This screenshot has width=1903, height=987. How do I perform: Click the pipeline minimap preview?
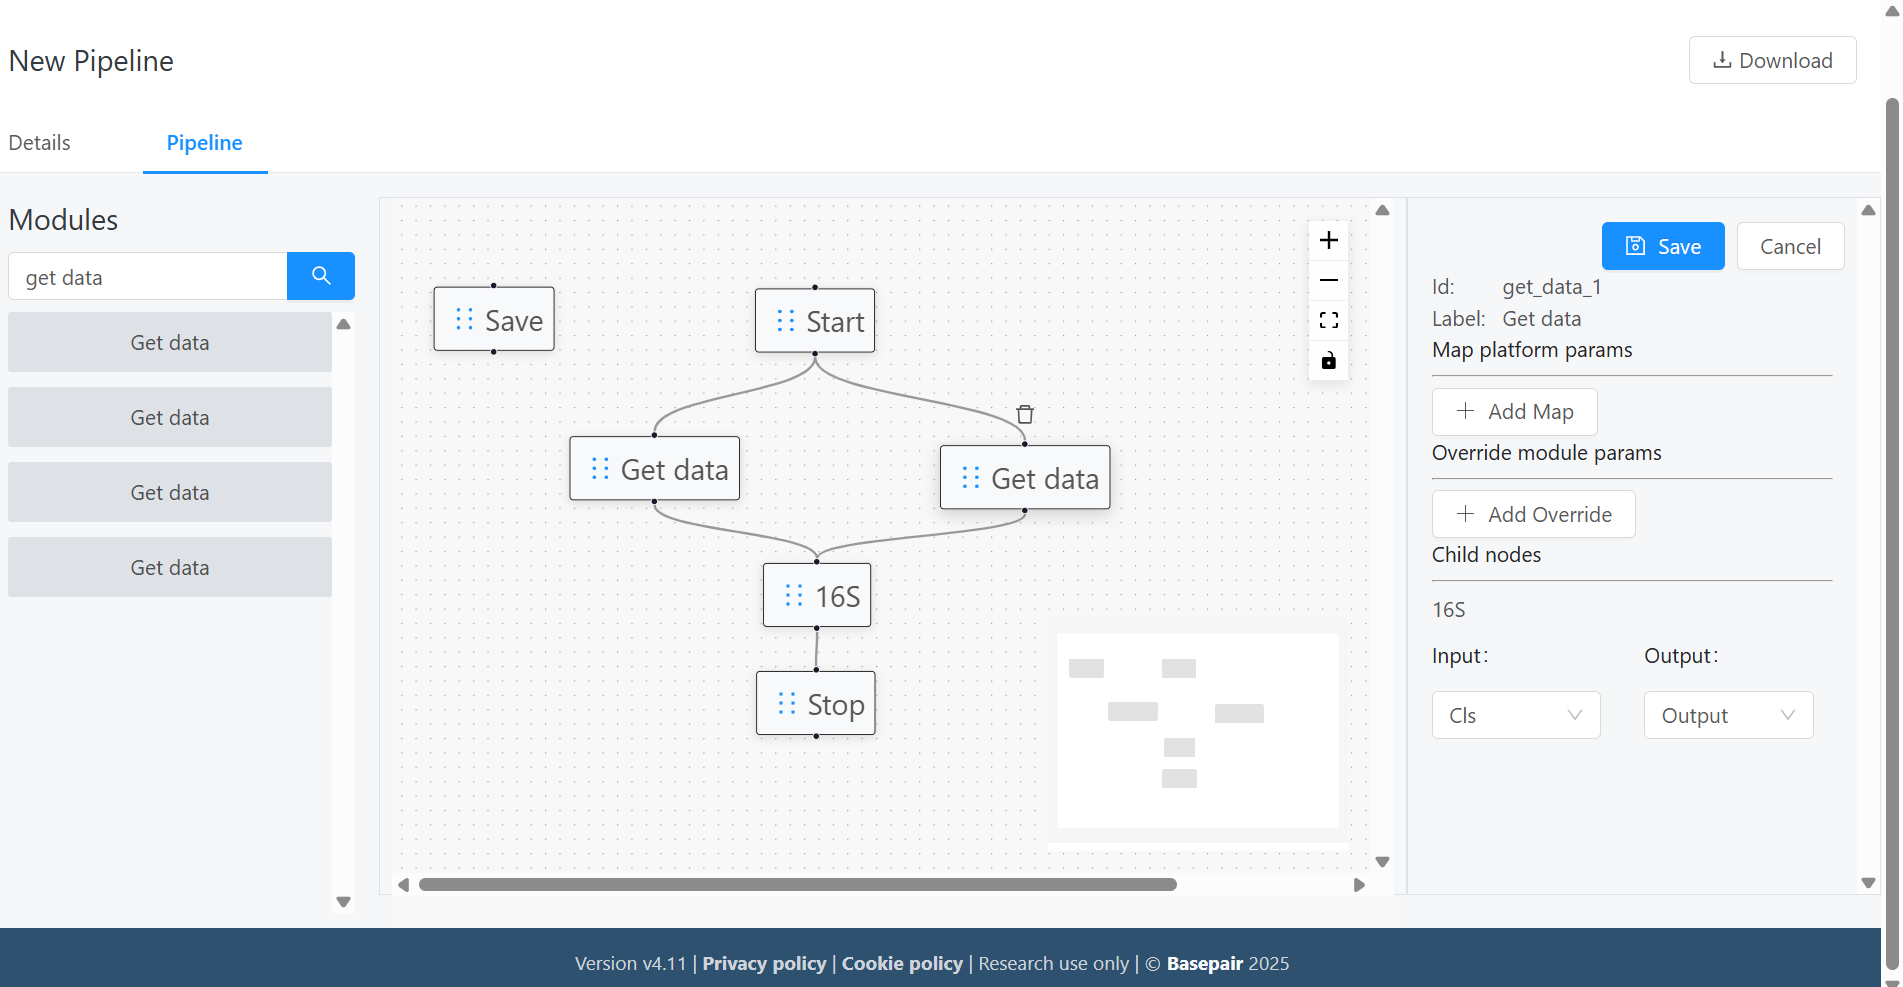(1197, 730)
